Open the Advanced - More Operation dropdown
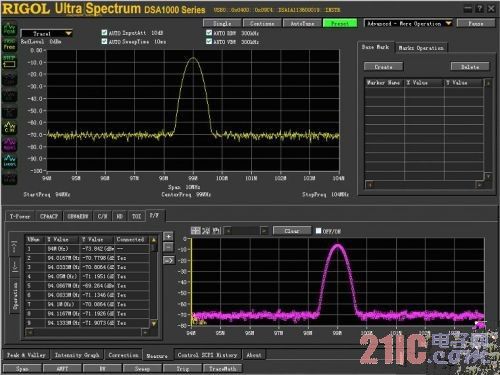 coord(408,23)
